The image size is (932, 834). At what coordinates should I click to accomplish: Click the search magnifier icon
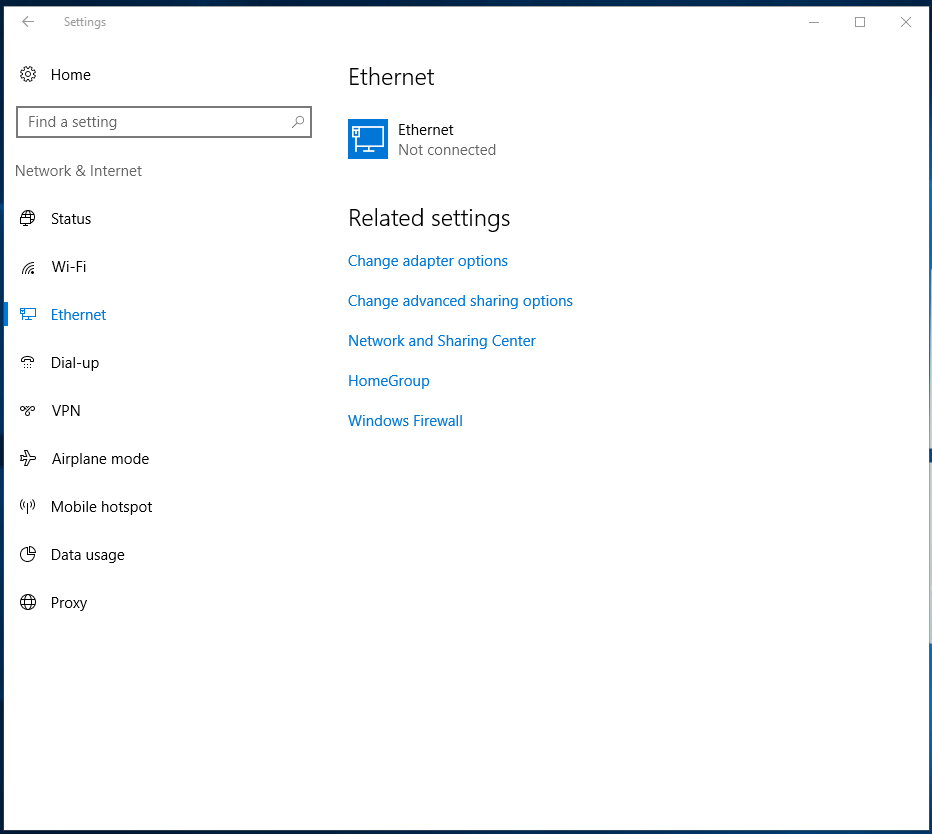pos(298,122)
